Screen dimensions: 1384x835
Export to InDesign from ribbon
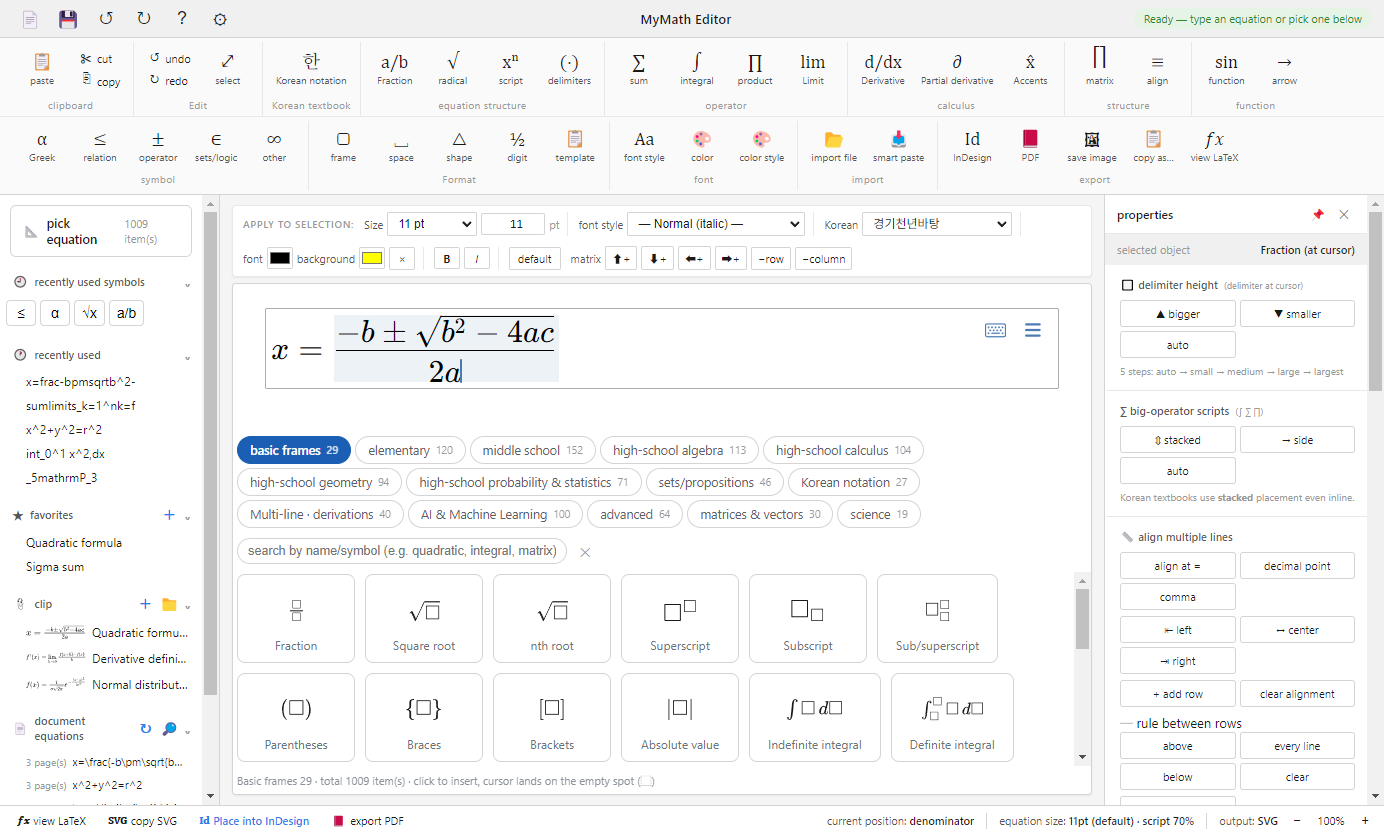972,146
